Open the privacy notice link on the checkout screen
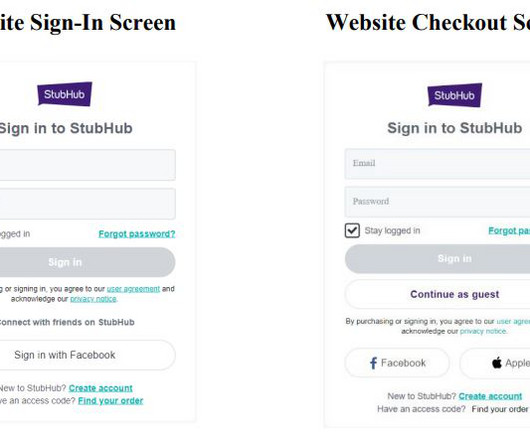 [483, 332]
